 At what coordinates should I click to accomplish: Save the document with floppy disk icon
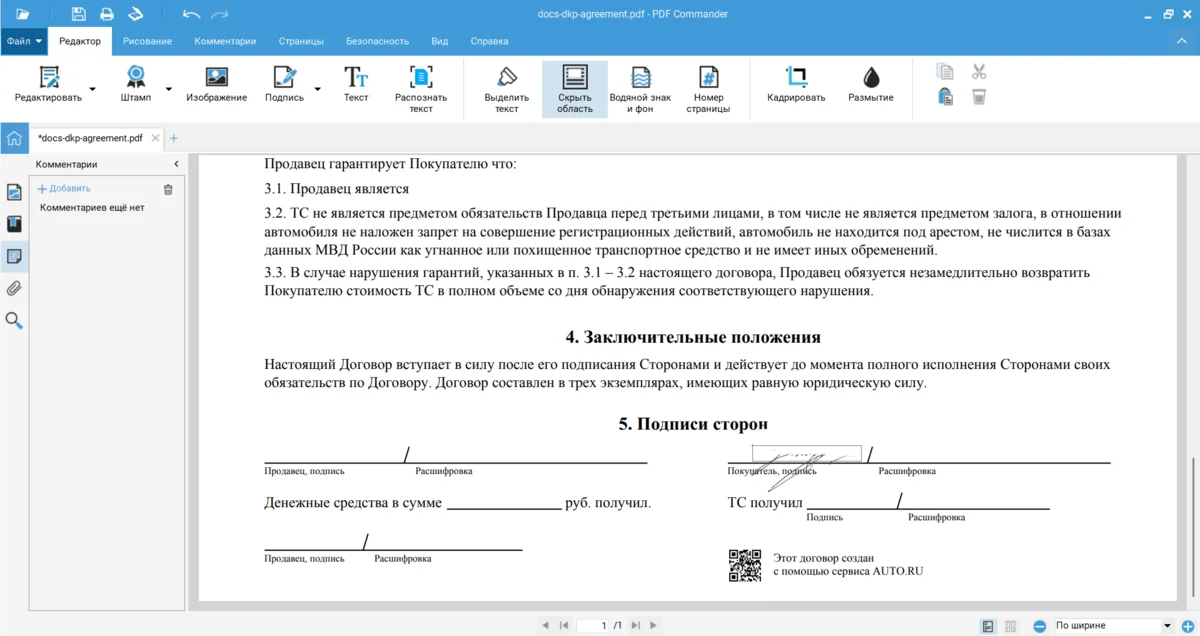click(79, 14)
